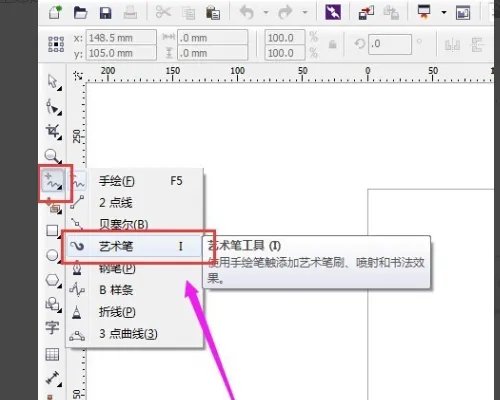Screen dimensions: 500x400
Task: Select the Smart fill tool
Action: [x=53, y=207]
